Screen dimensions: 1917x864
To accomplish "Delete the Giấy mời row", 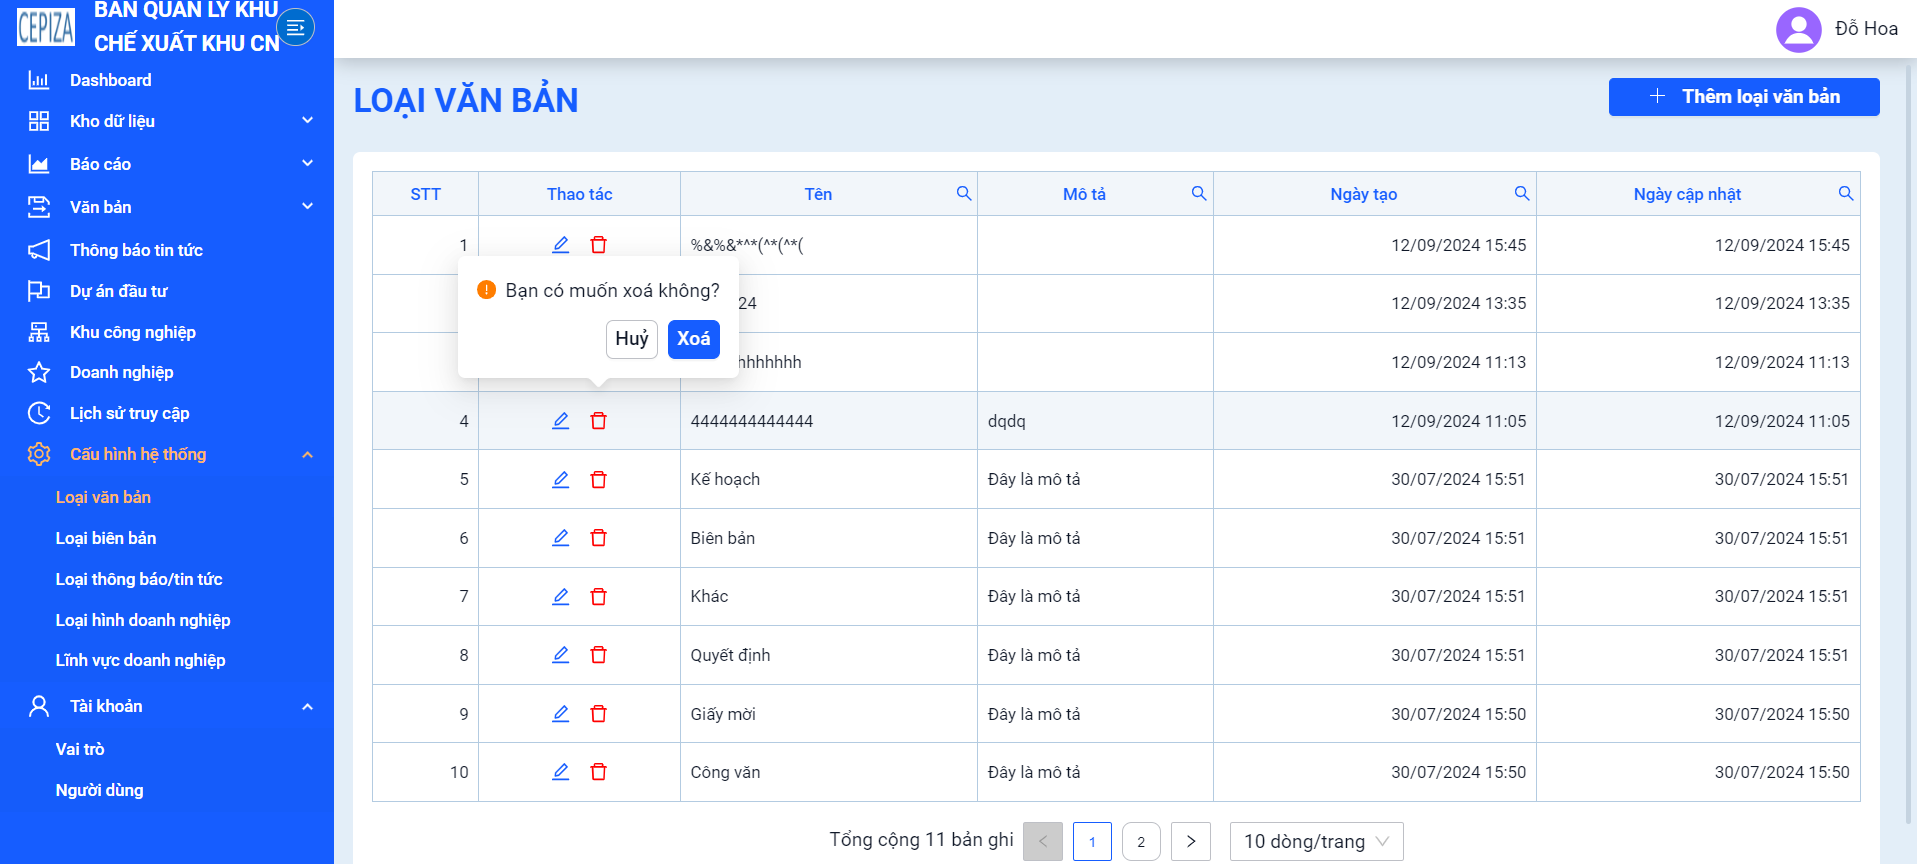I will tap(598, 714).
